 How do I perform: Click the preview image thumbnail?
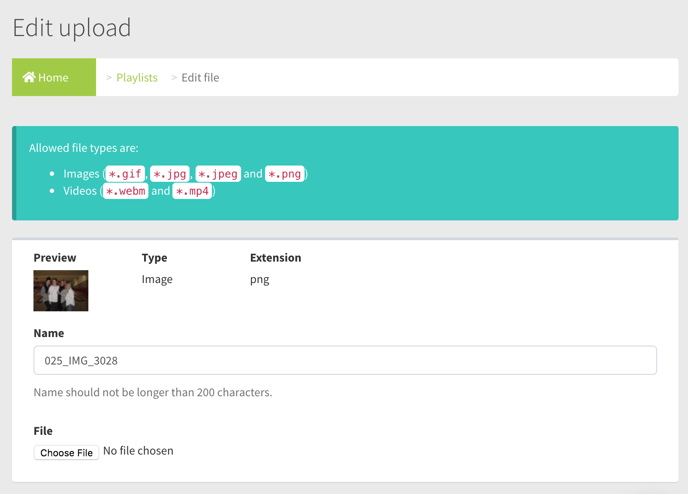point(61,291)
